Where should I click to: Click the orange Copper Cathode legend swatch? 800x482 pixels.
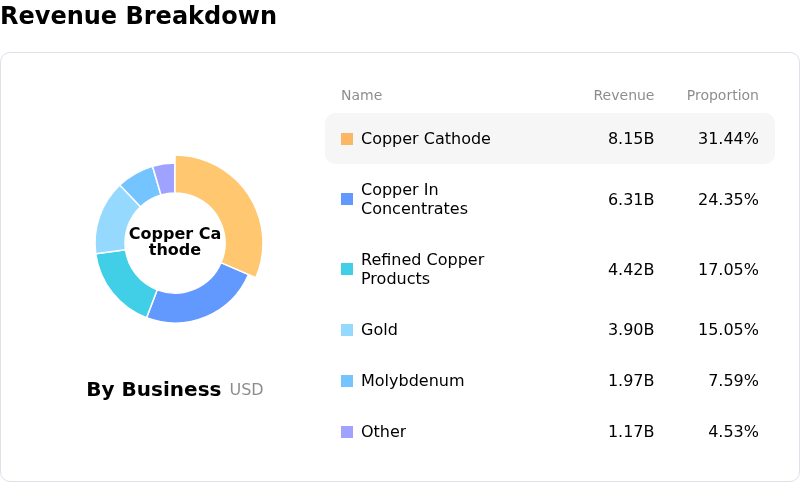click(347, 139)
